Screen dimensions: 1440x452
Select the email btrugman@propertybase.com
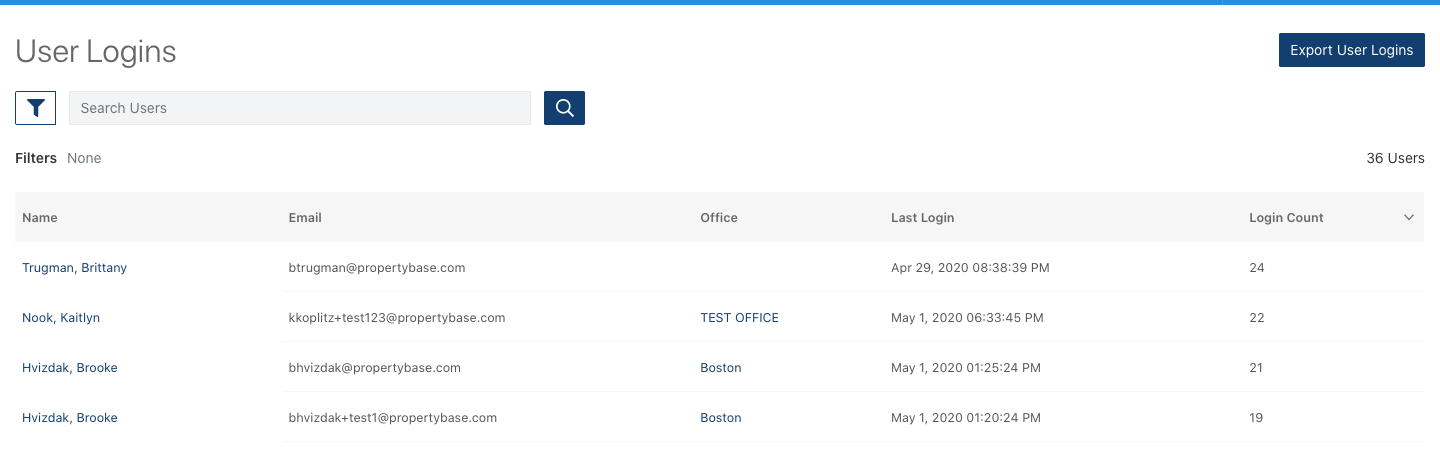tap(377, 268)
